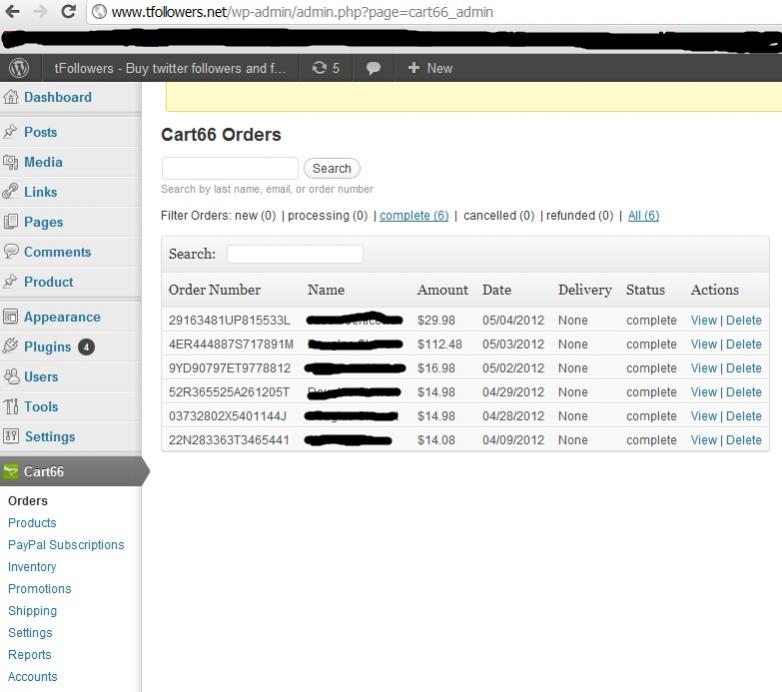Click the Plugins badge showing 4
Screen dimensions: 782x692
[86, 347]
